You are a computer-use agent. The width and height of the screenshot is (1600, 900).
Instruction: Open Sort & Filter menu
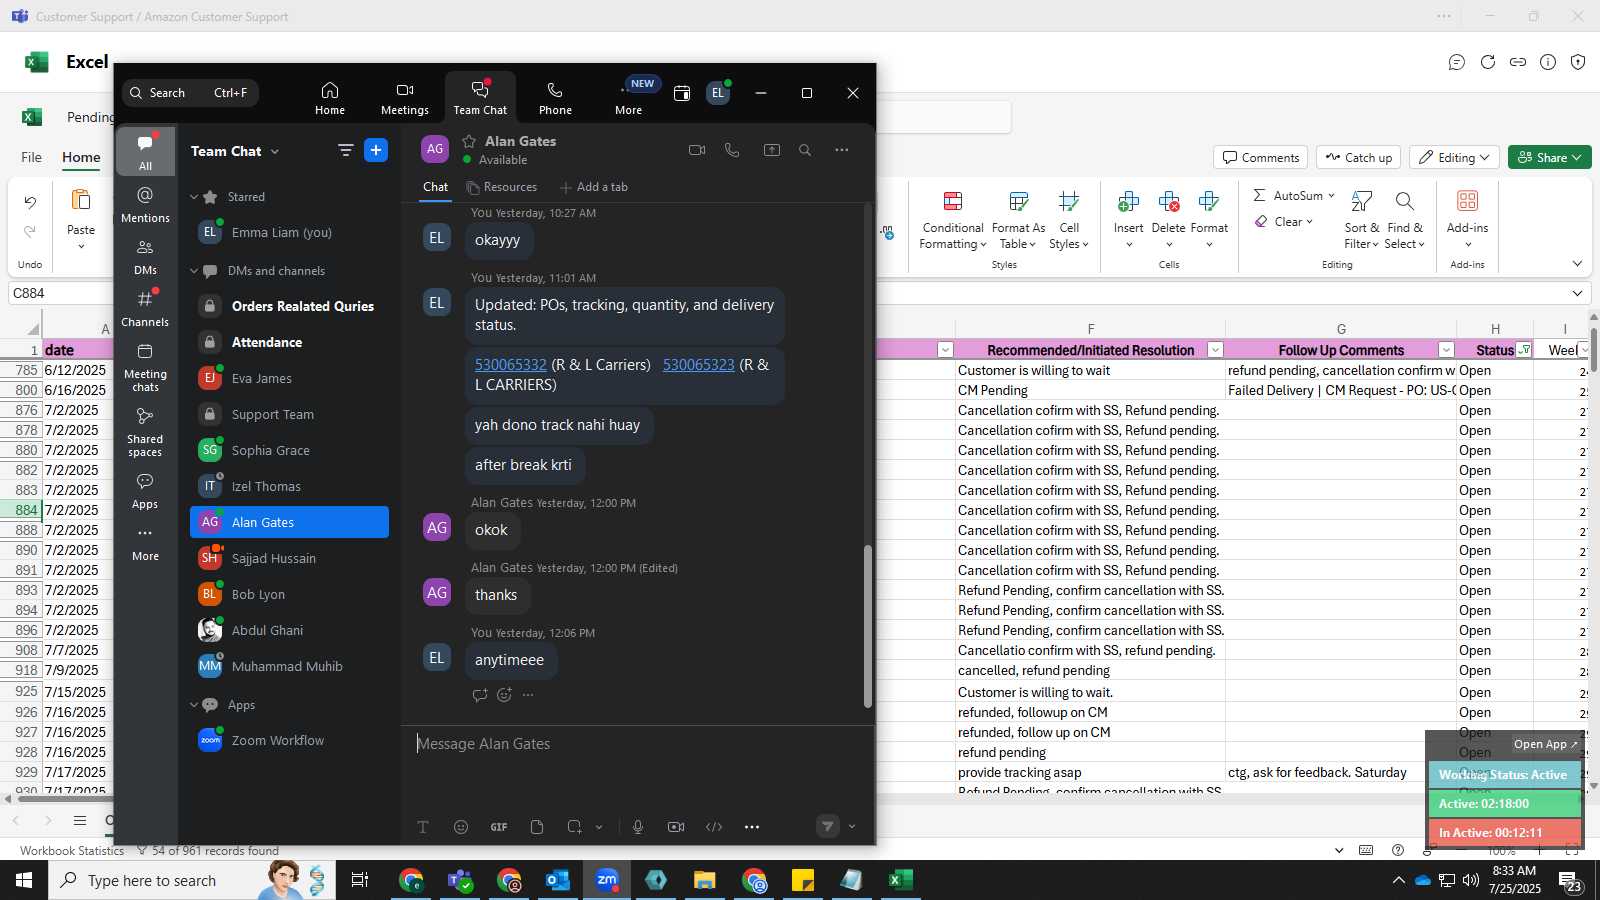coord(1362,220)
